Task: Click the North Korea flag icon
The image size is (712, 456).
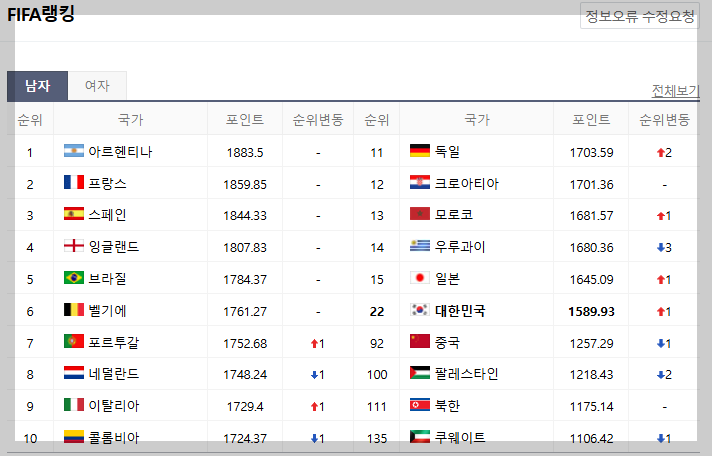Action: coord(420,405)
